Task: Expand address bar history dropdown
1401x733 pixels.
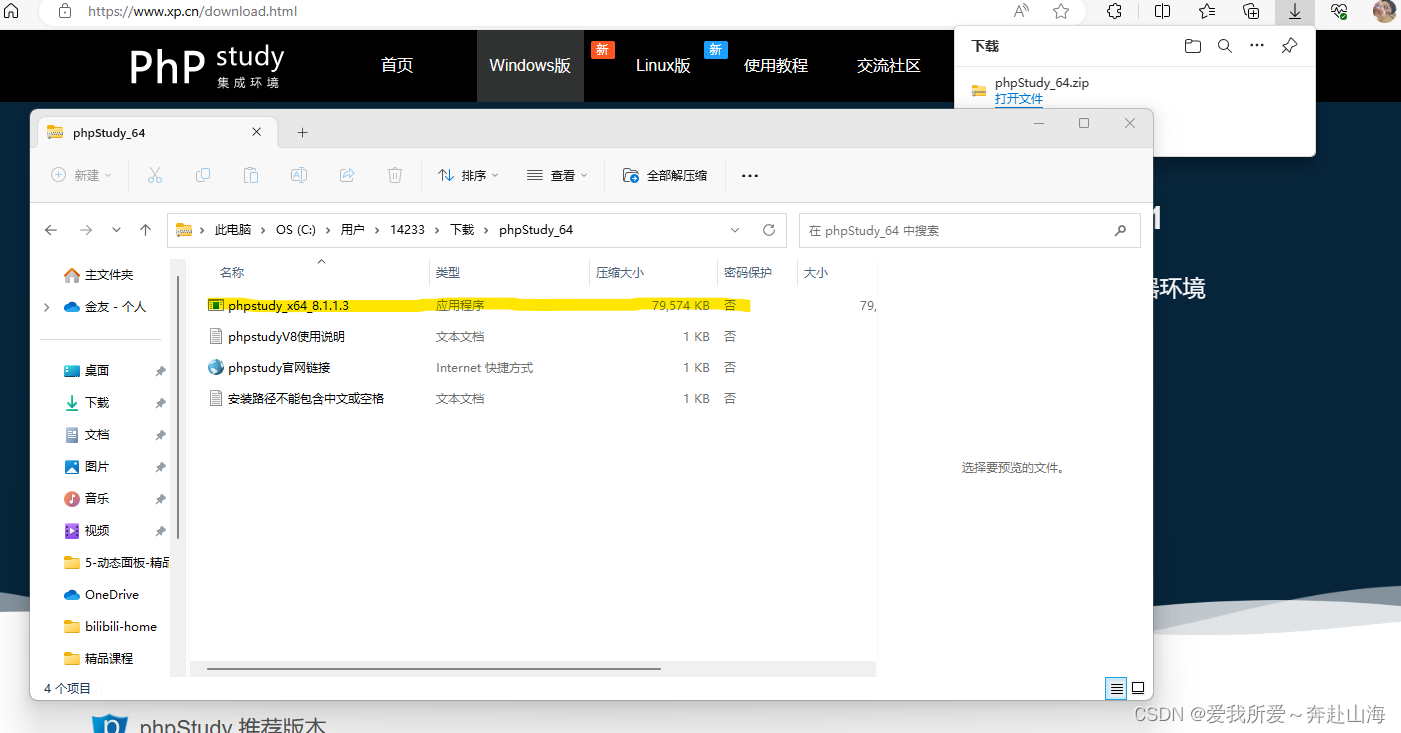Action: click(x=735, y=230)
